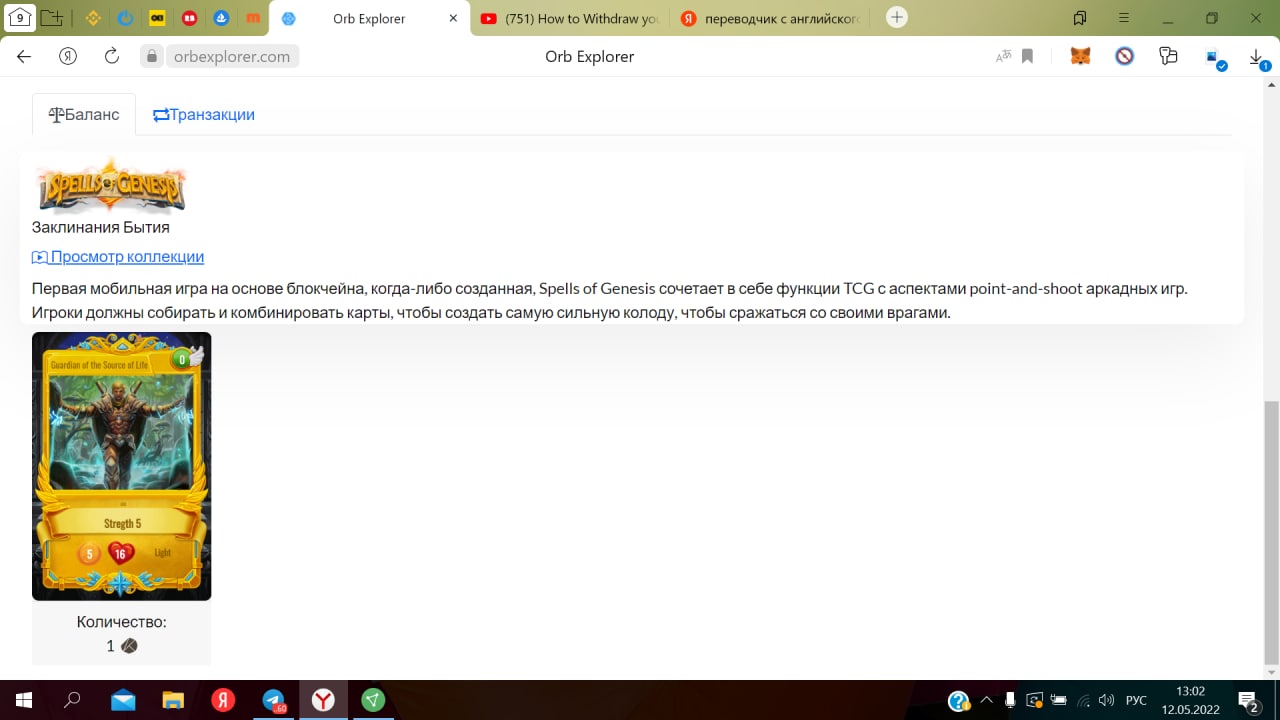Open the clock showing 13:02
The width and height of the screenshot is (1280, 720).
click(x=1190, y=700)
